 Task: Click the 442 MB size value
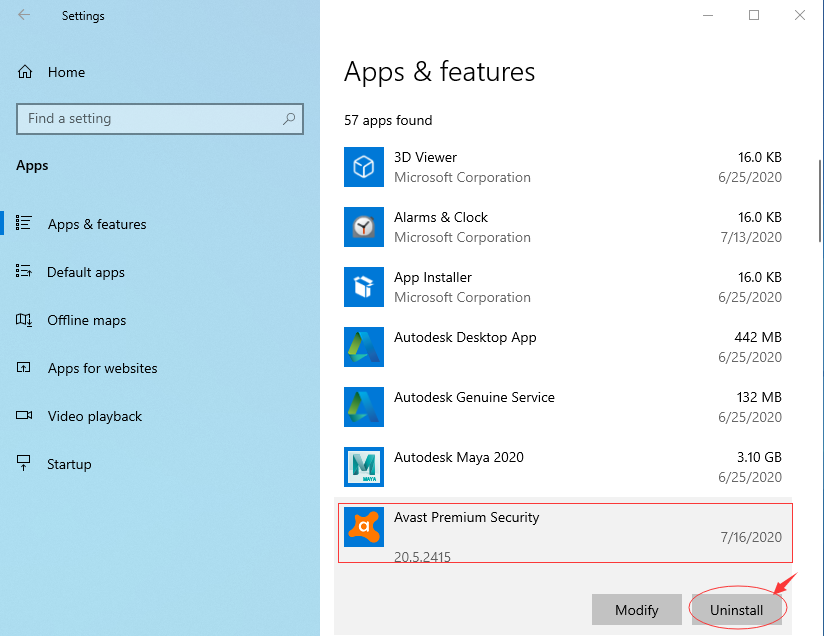758,337
